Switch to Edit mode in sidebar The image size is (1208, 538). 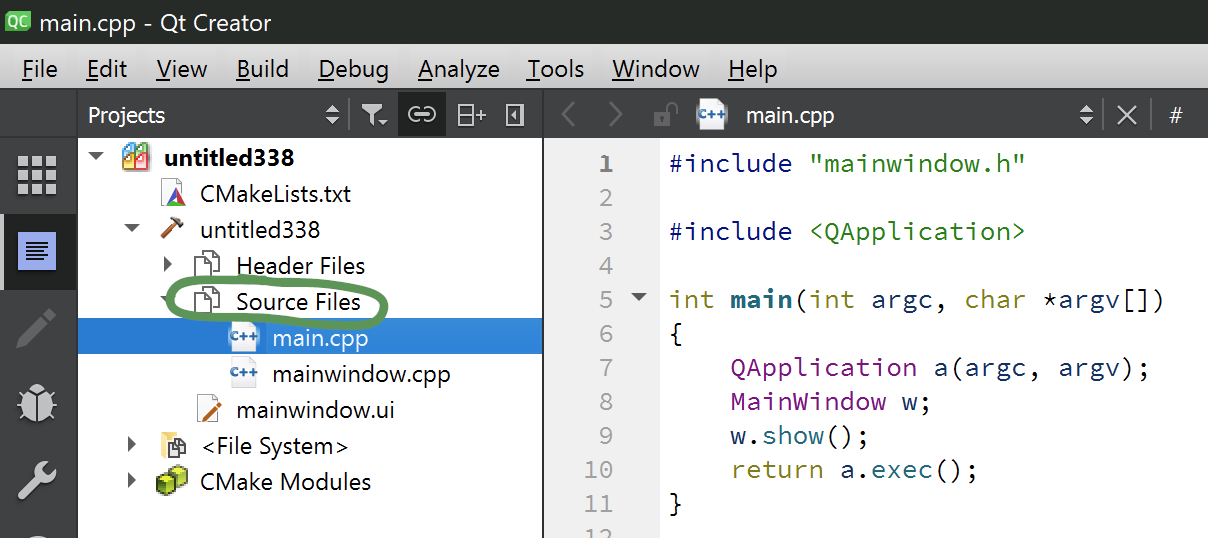[x=37, y=250]
